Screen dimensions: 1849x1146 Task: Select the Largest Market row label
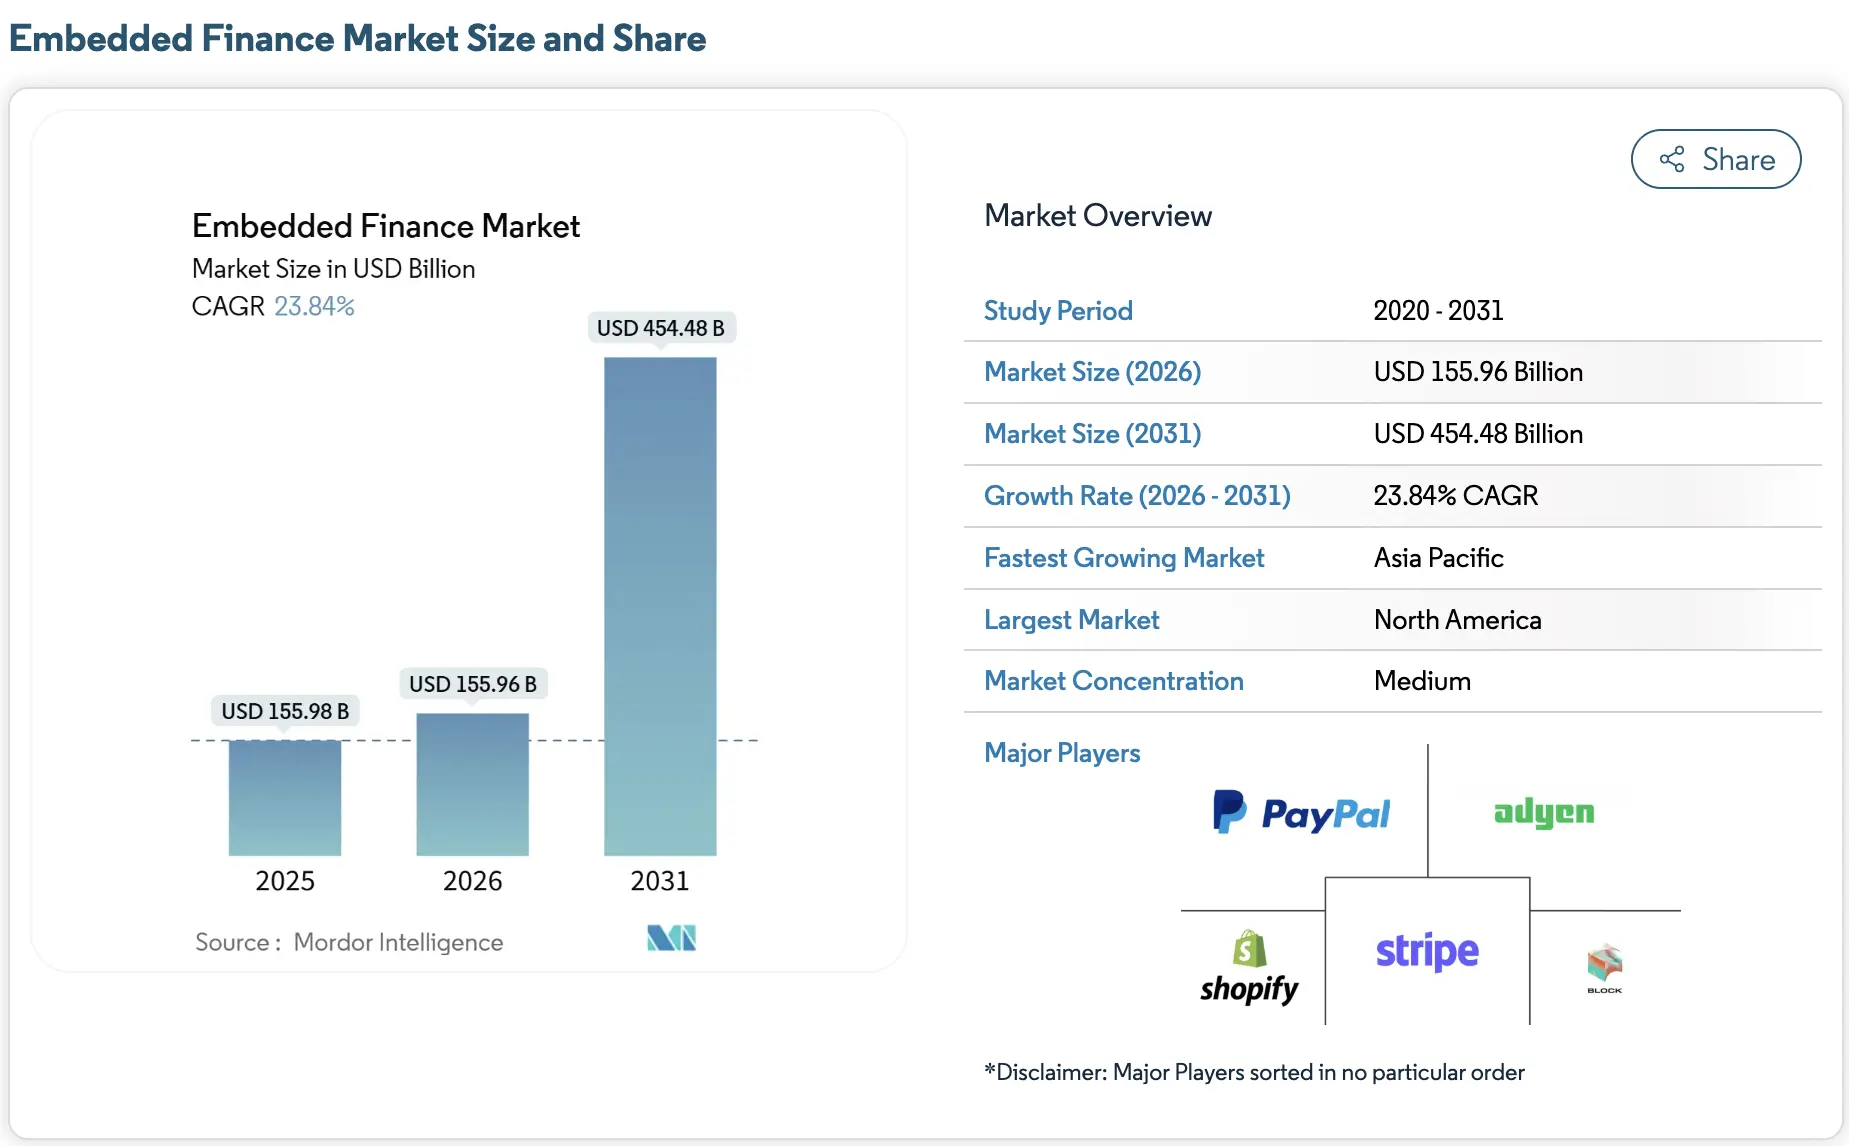pos(1071,619)
